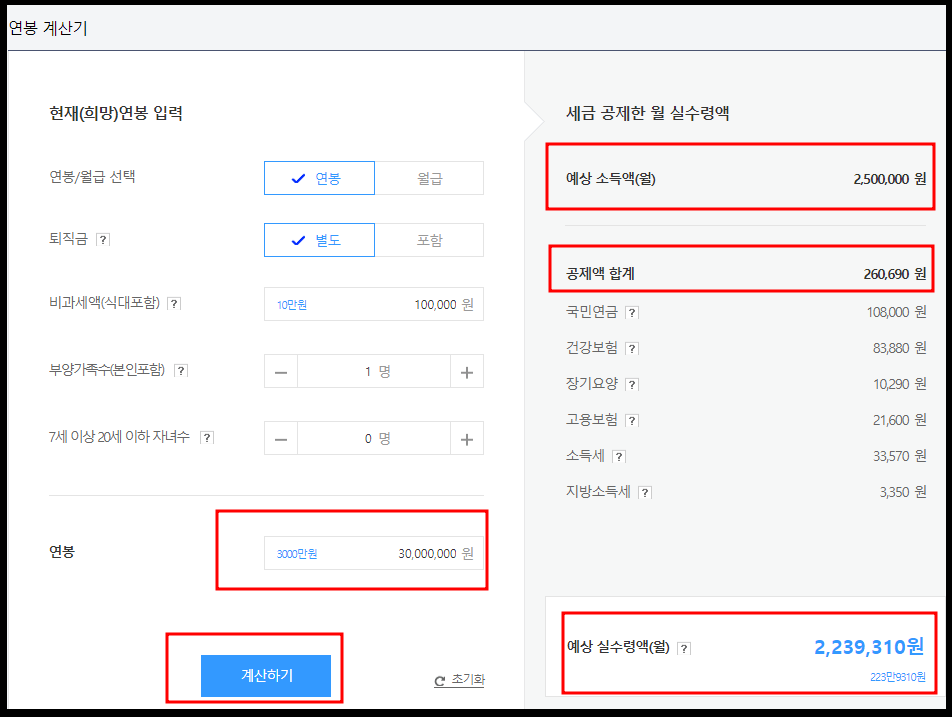Click the 지방소득세 help icon
This screenshot has height=717, width=952.
[x=645, y=491]
